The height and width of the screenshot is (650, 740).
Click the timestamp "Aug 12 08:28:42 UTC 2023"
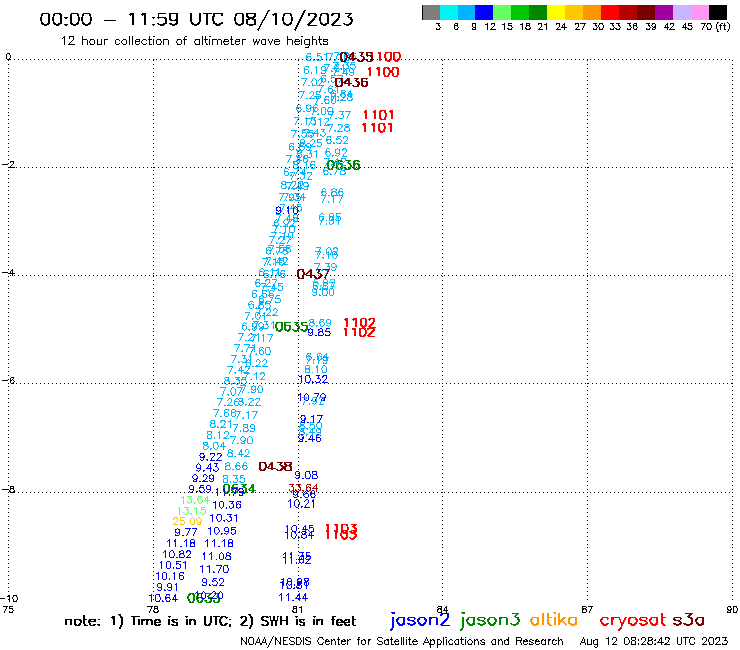[654, 641]
